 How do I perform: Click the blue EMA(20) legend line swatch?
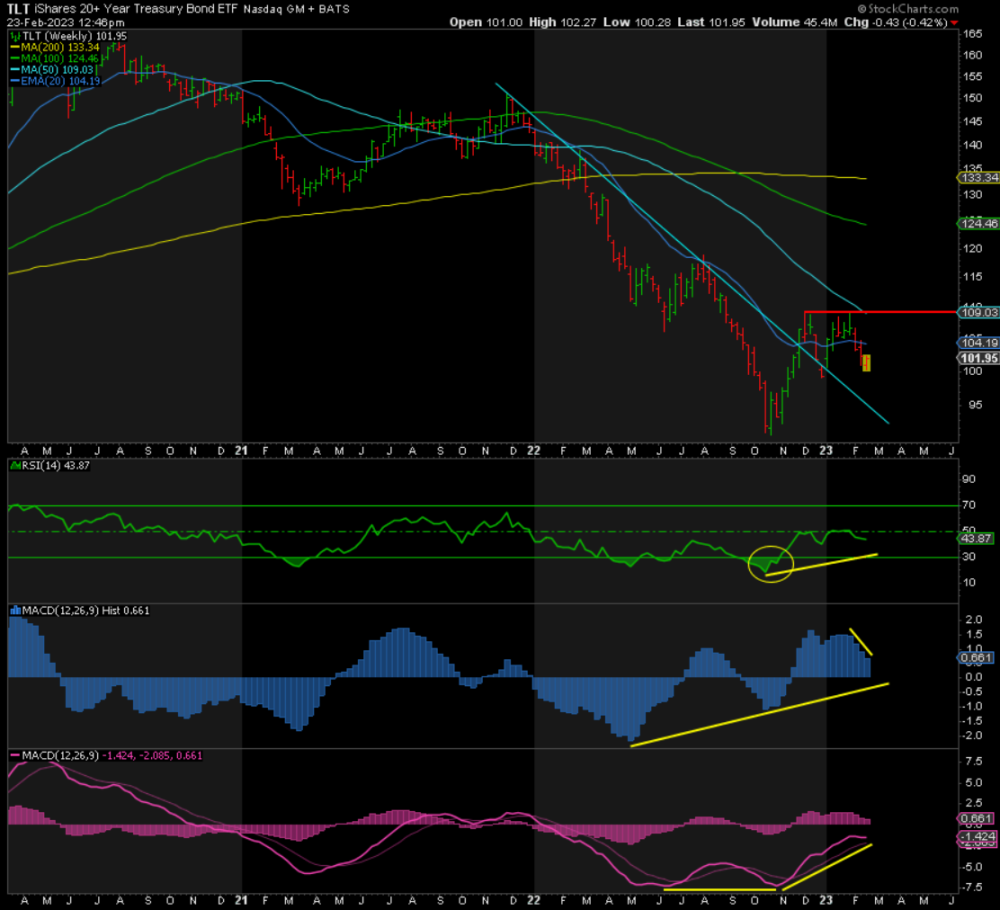coord(15,81)
